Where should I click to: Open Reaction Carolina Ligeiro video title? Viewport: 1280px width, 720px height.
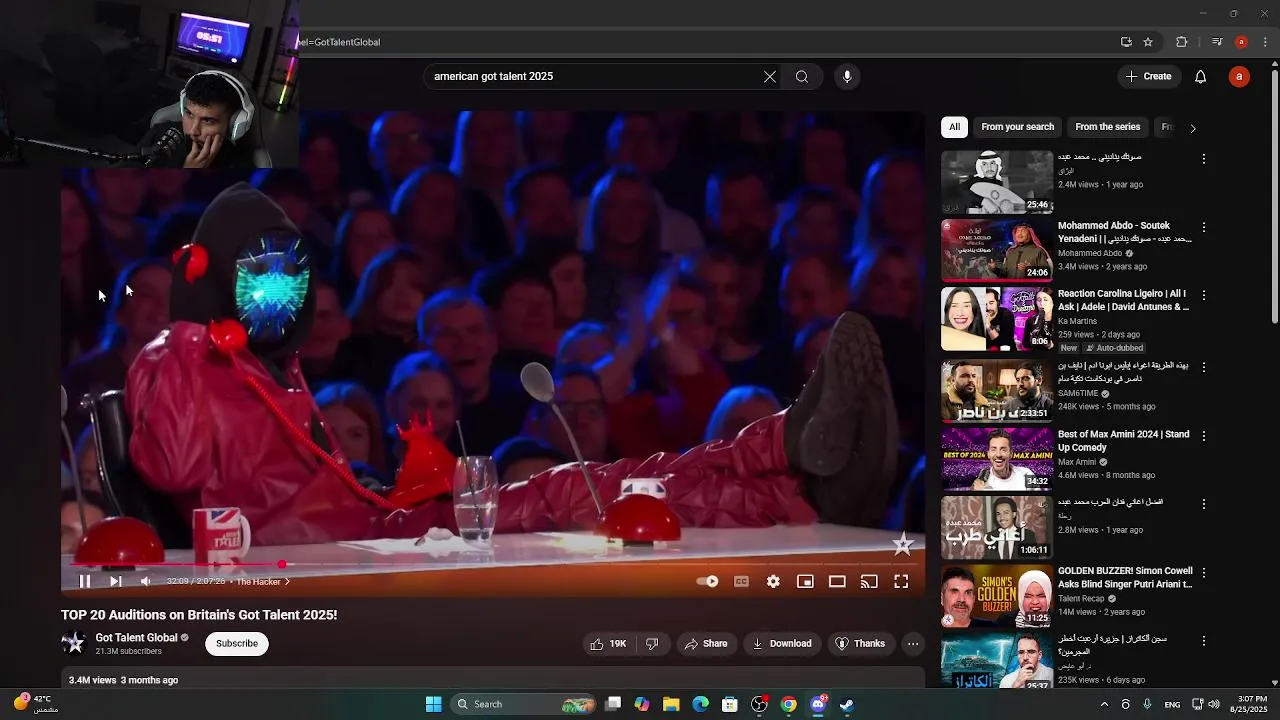coord(1123,300)
